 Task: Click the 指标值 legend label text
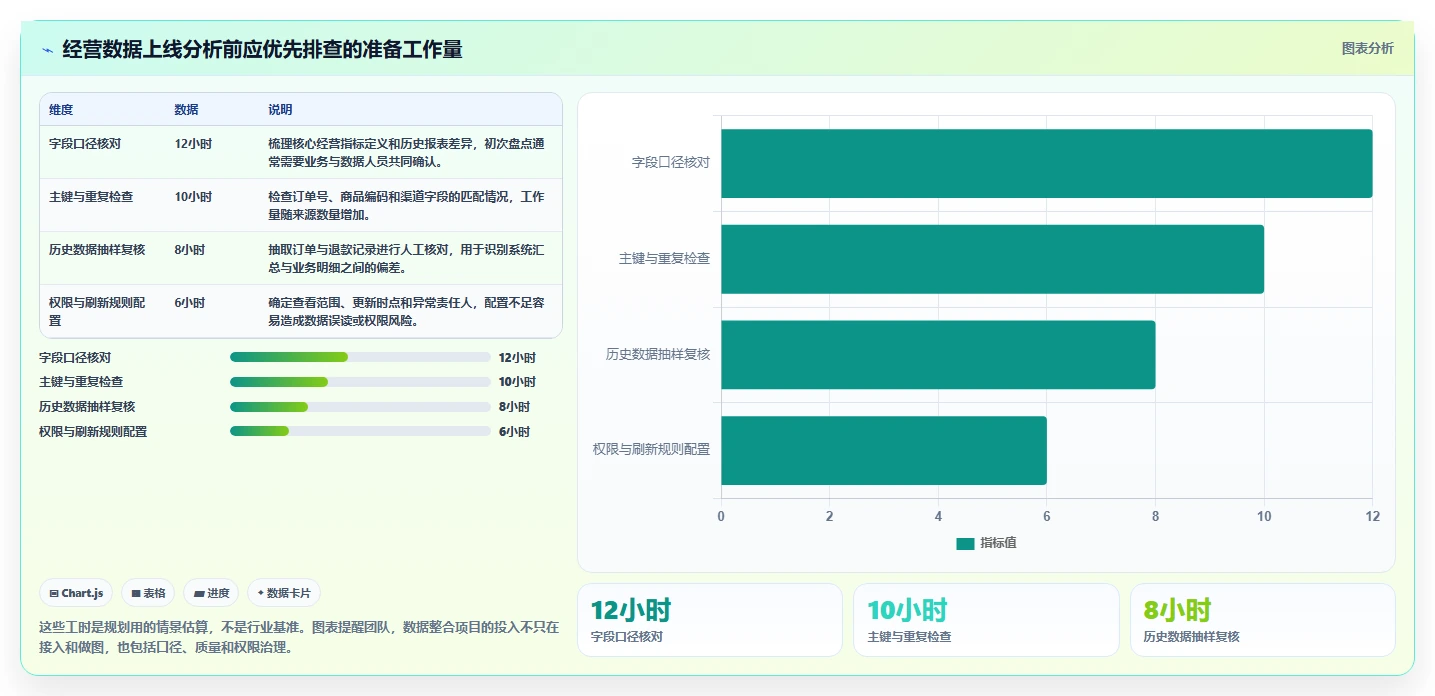tap(998, 543)
